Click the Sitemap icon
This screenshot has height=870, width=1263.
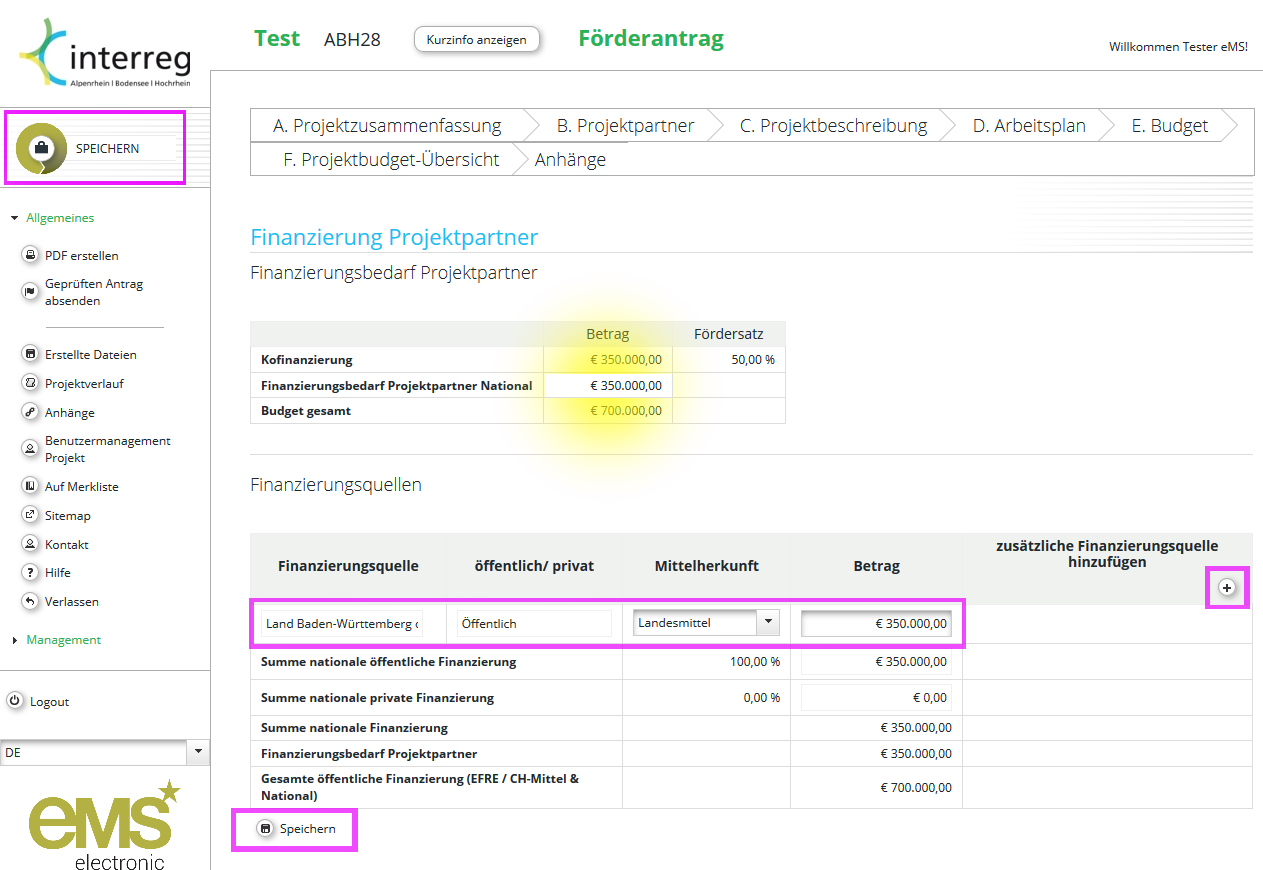[30, 515]
